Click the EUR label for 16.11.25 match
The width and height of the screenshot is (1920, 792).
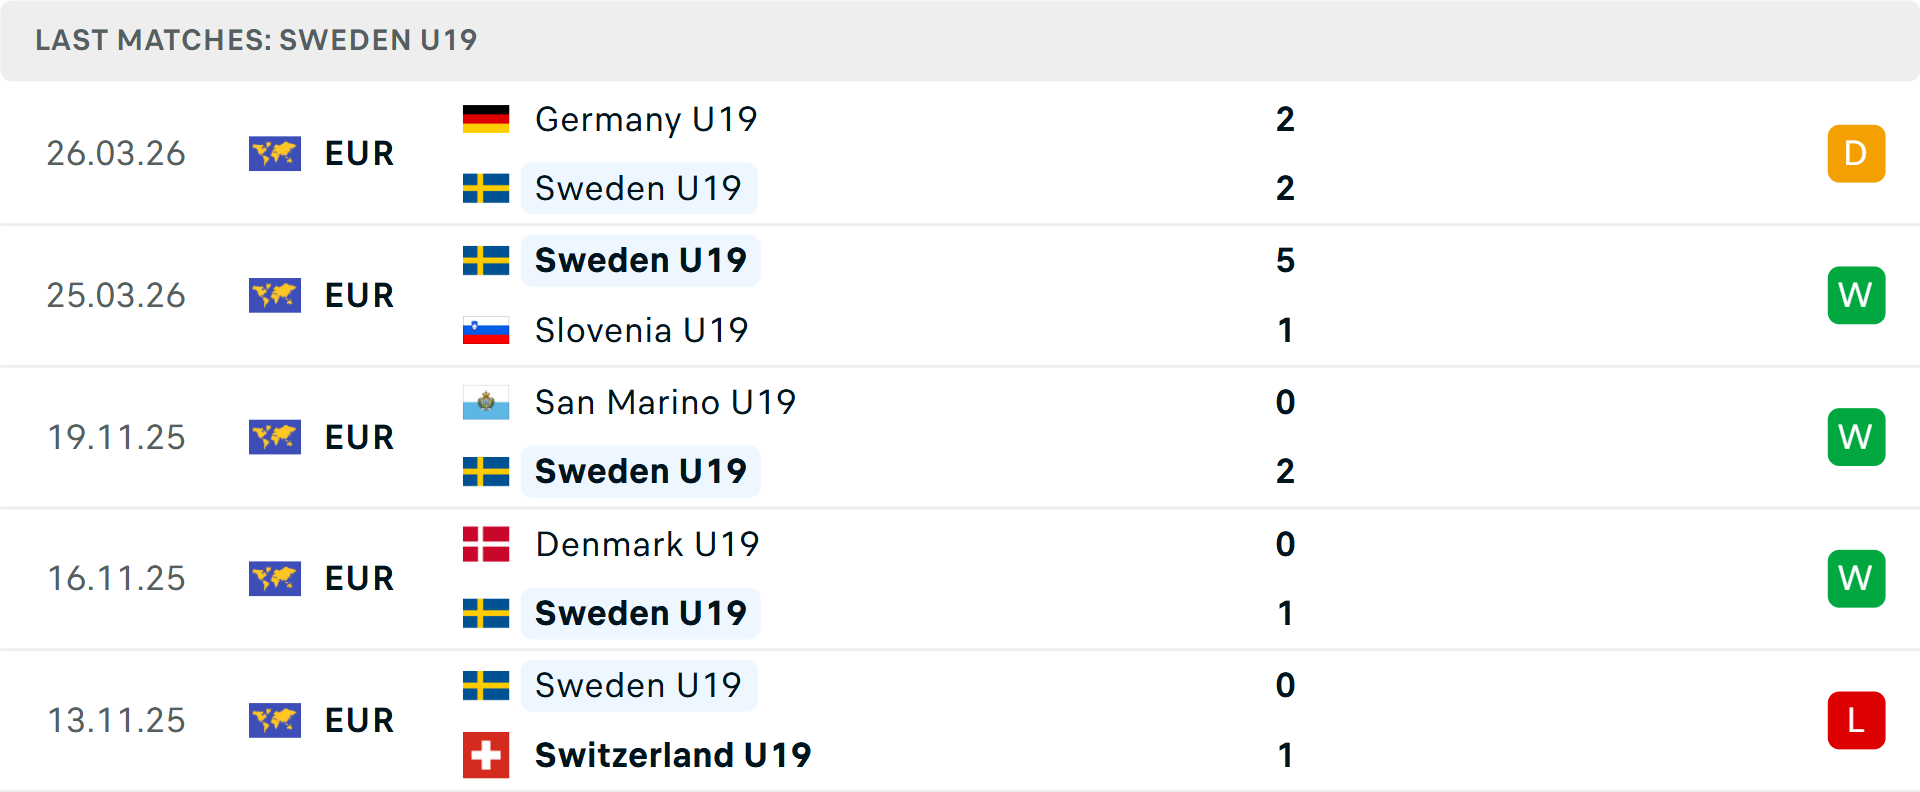tap(359, 579)
